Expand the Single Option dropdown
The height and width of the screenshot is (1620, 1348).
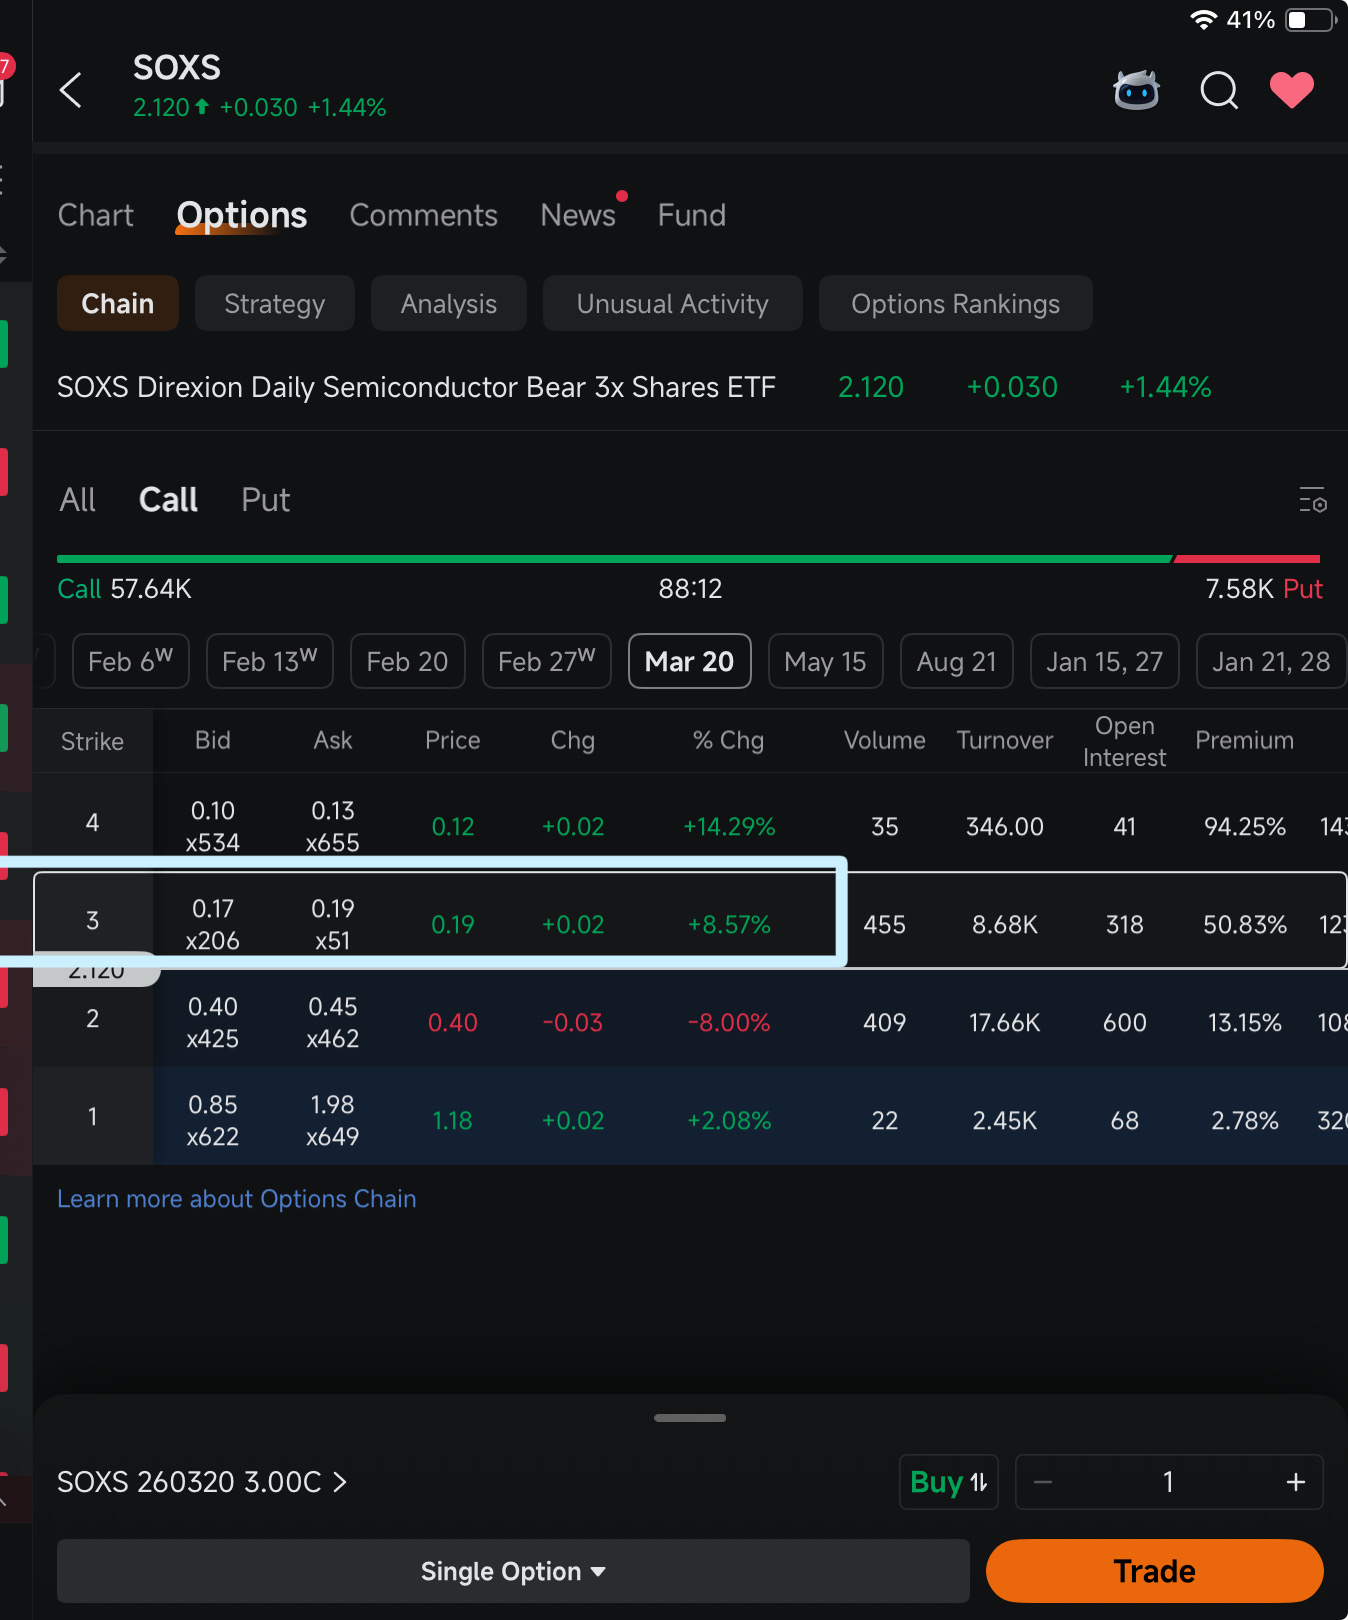[x=513, y=1572]
